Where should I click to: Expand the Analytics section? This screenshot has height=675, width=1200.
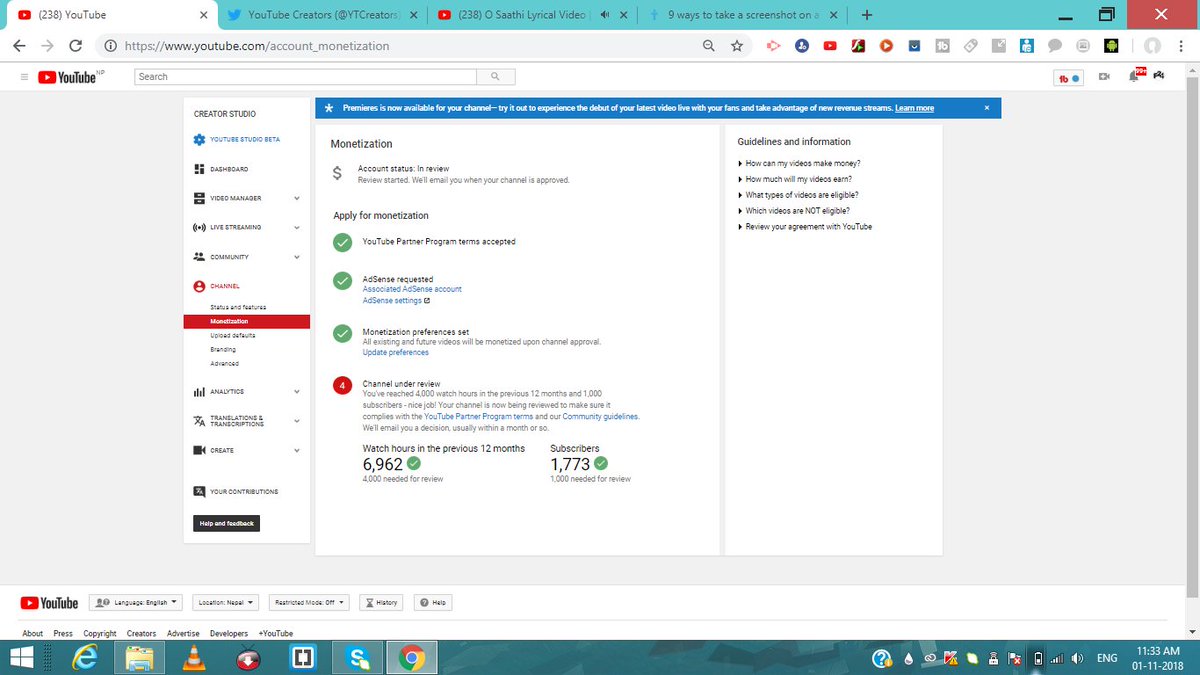pos(297,391)
